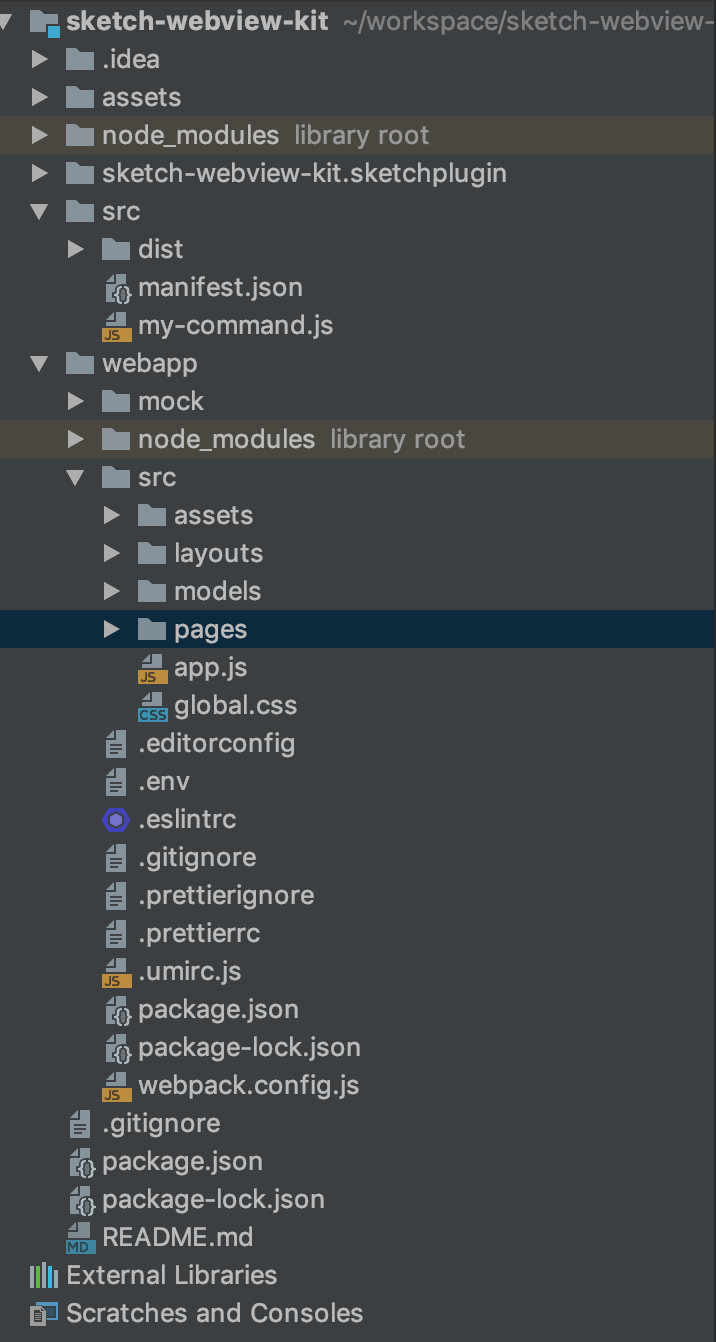Screen dimensions: 716x1342
Task: Expand the models folder arrow
Action: [112, 591]
